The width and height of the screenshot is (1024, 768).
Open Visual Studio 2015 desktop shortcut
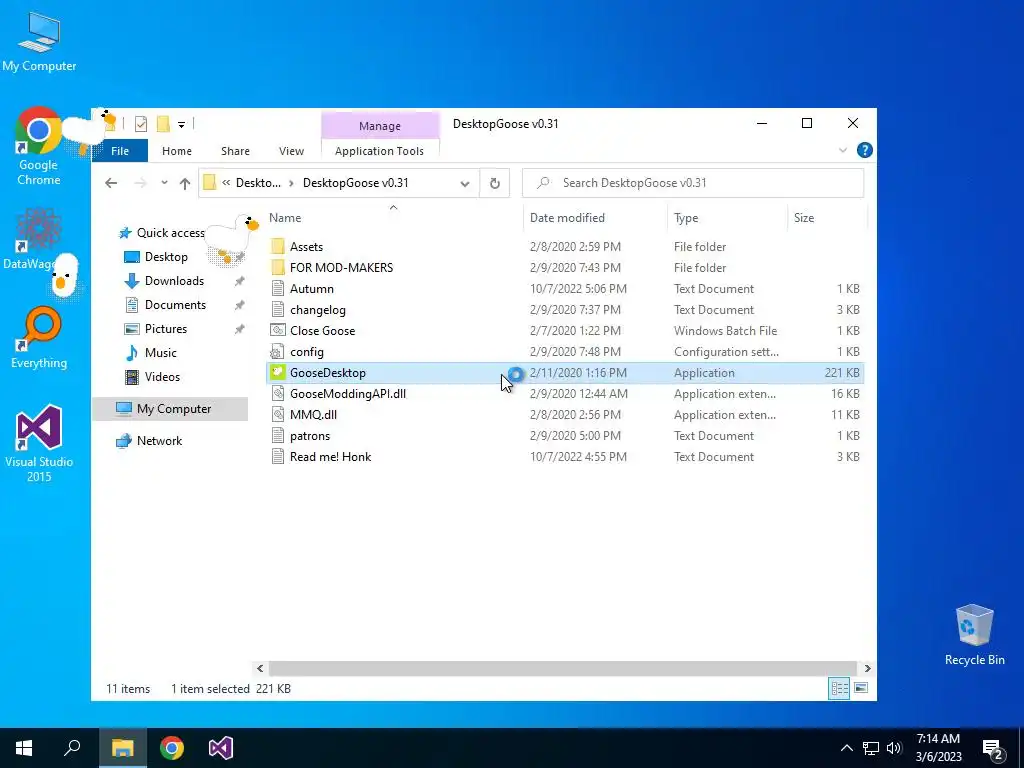pos(39,443)
